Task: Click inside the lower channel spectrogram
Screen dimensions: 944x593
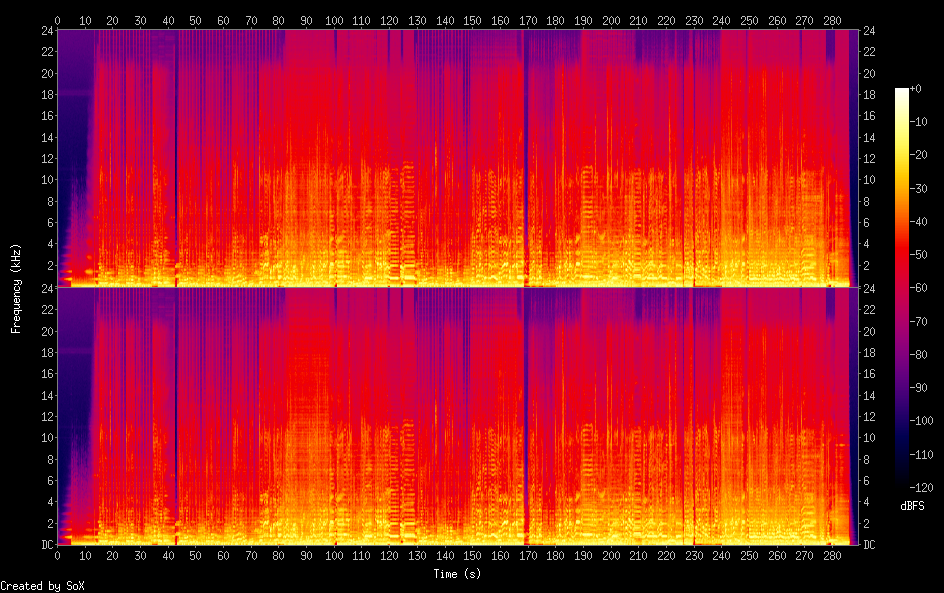Action: coord(458,416)
